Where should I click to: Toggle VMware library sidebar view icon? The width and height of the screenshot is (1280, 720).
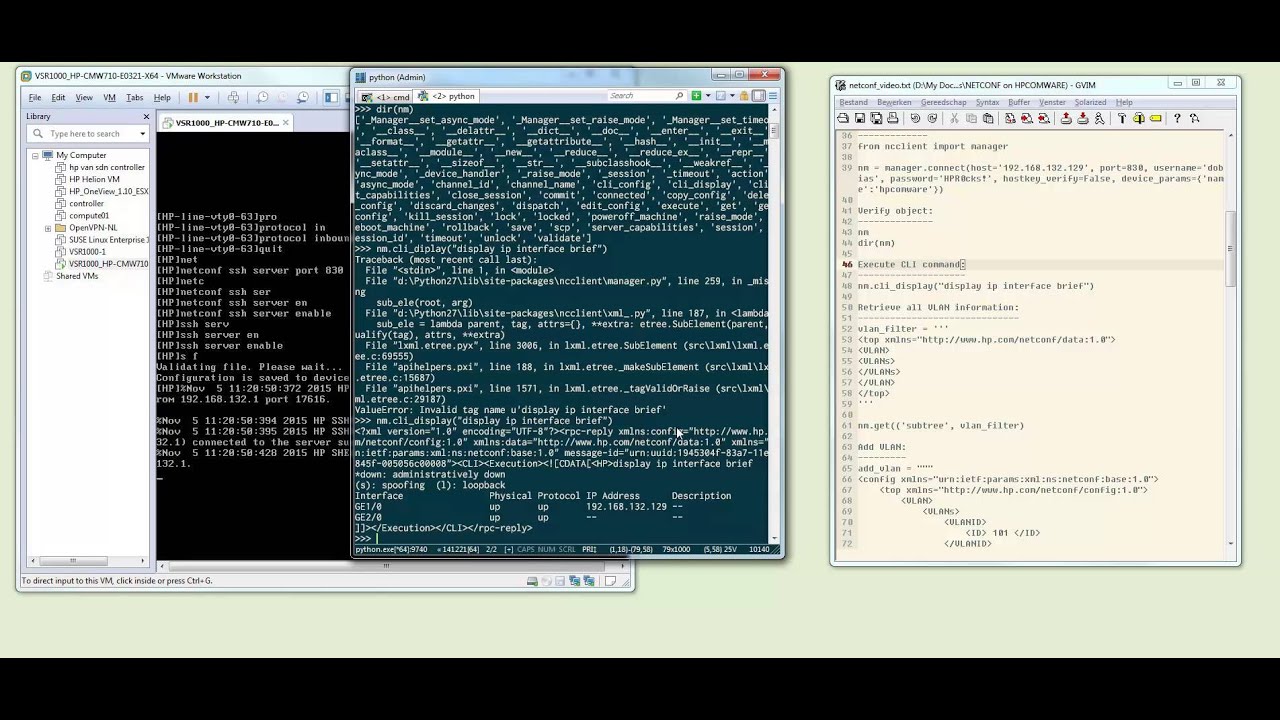(x=331, y=97)
